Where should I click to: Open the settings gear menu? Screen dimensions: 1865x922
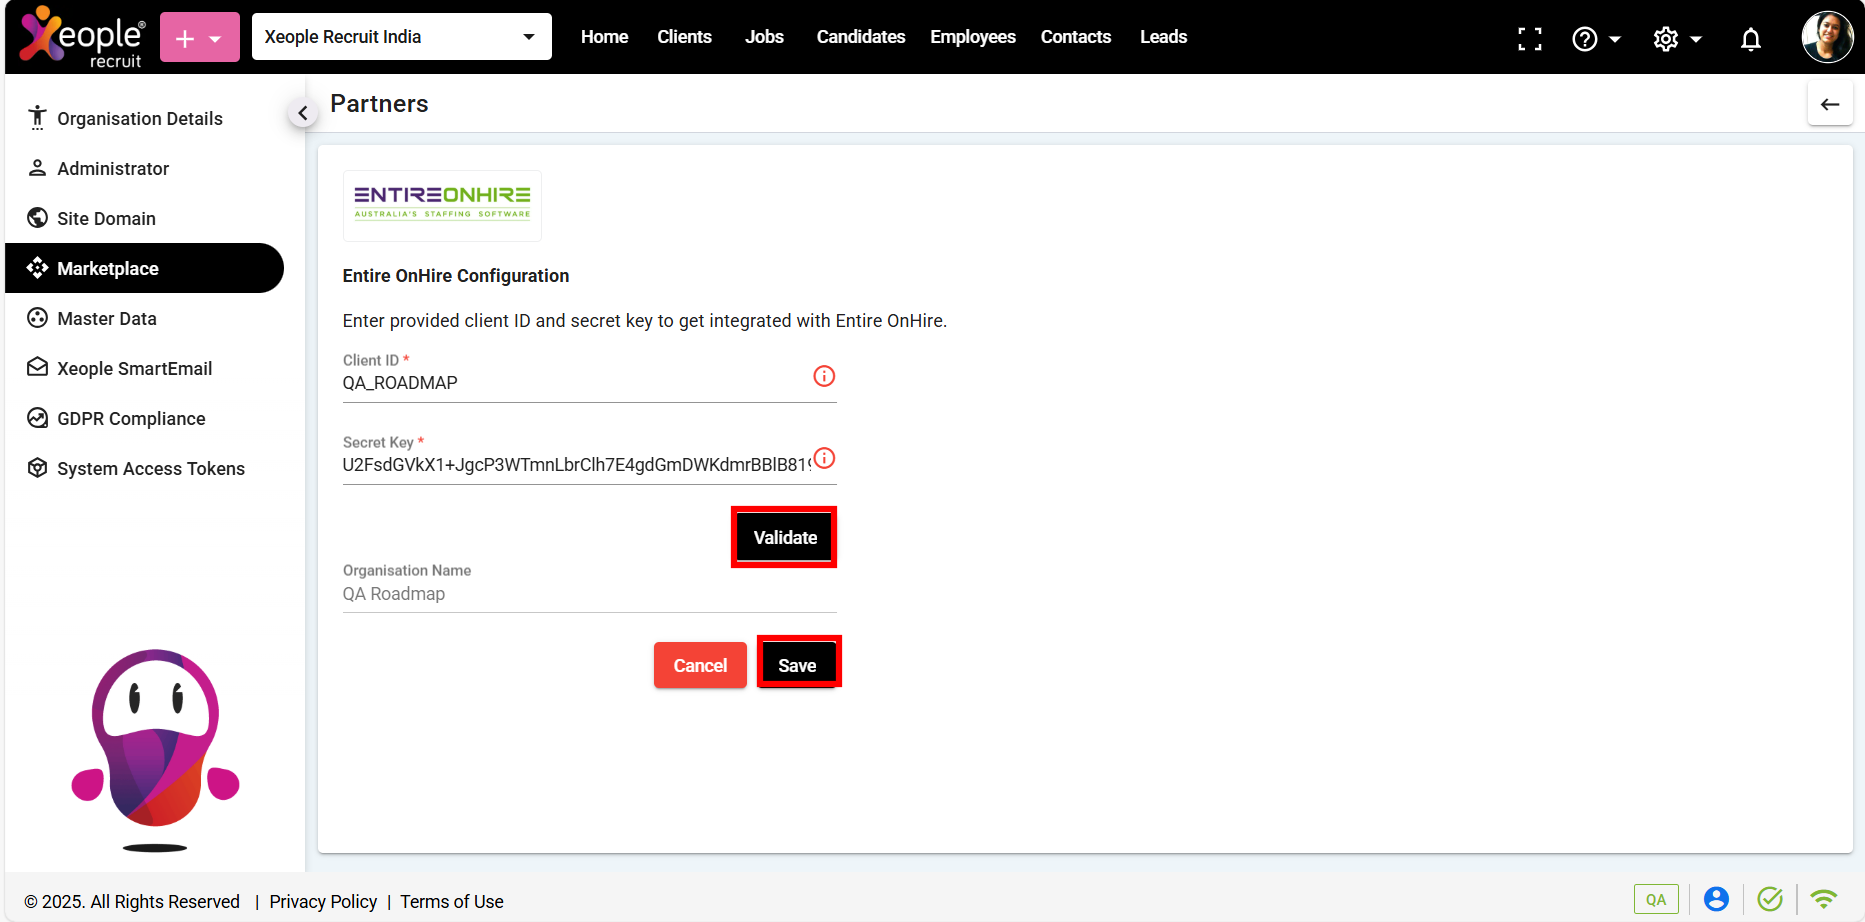[1677, 39]
